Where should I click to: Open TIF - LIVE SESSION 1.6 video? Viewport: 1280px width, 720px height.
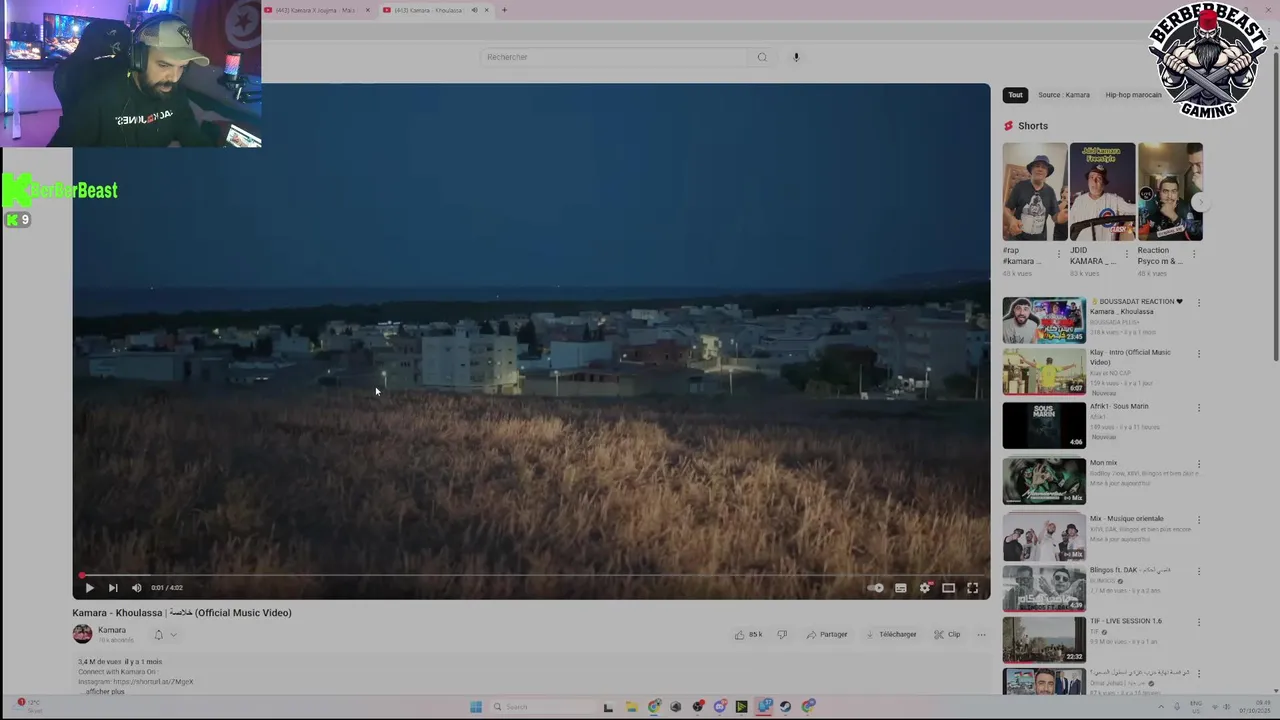tap(1044, 640)
